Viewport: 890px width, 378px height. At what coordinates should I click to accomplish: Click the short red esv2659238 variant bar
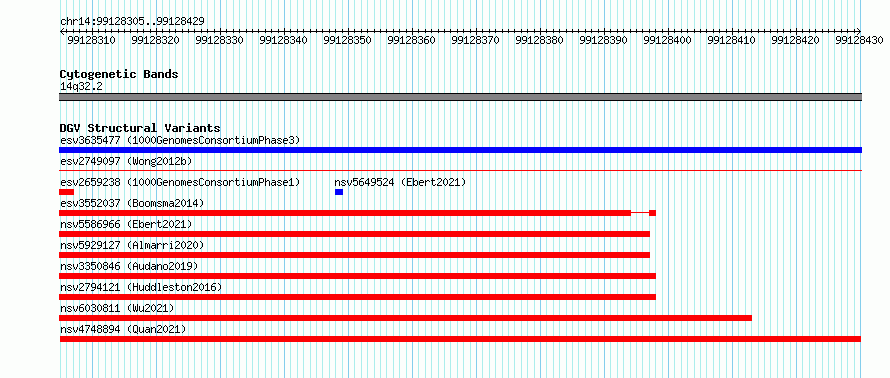click(x=66, y=192)
